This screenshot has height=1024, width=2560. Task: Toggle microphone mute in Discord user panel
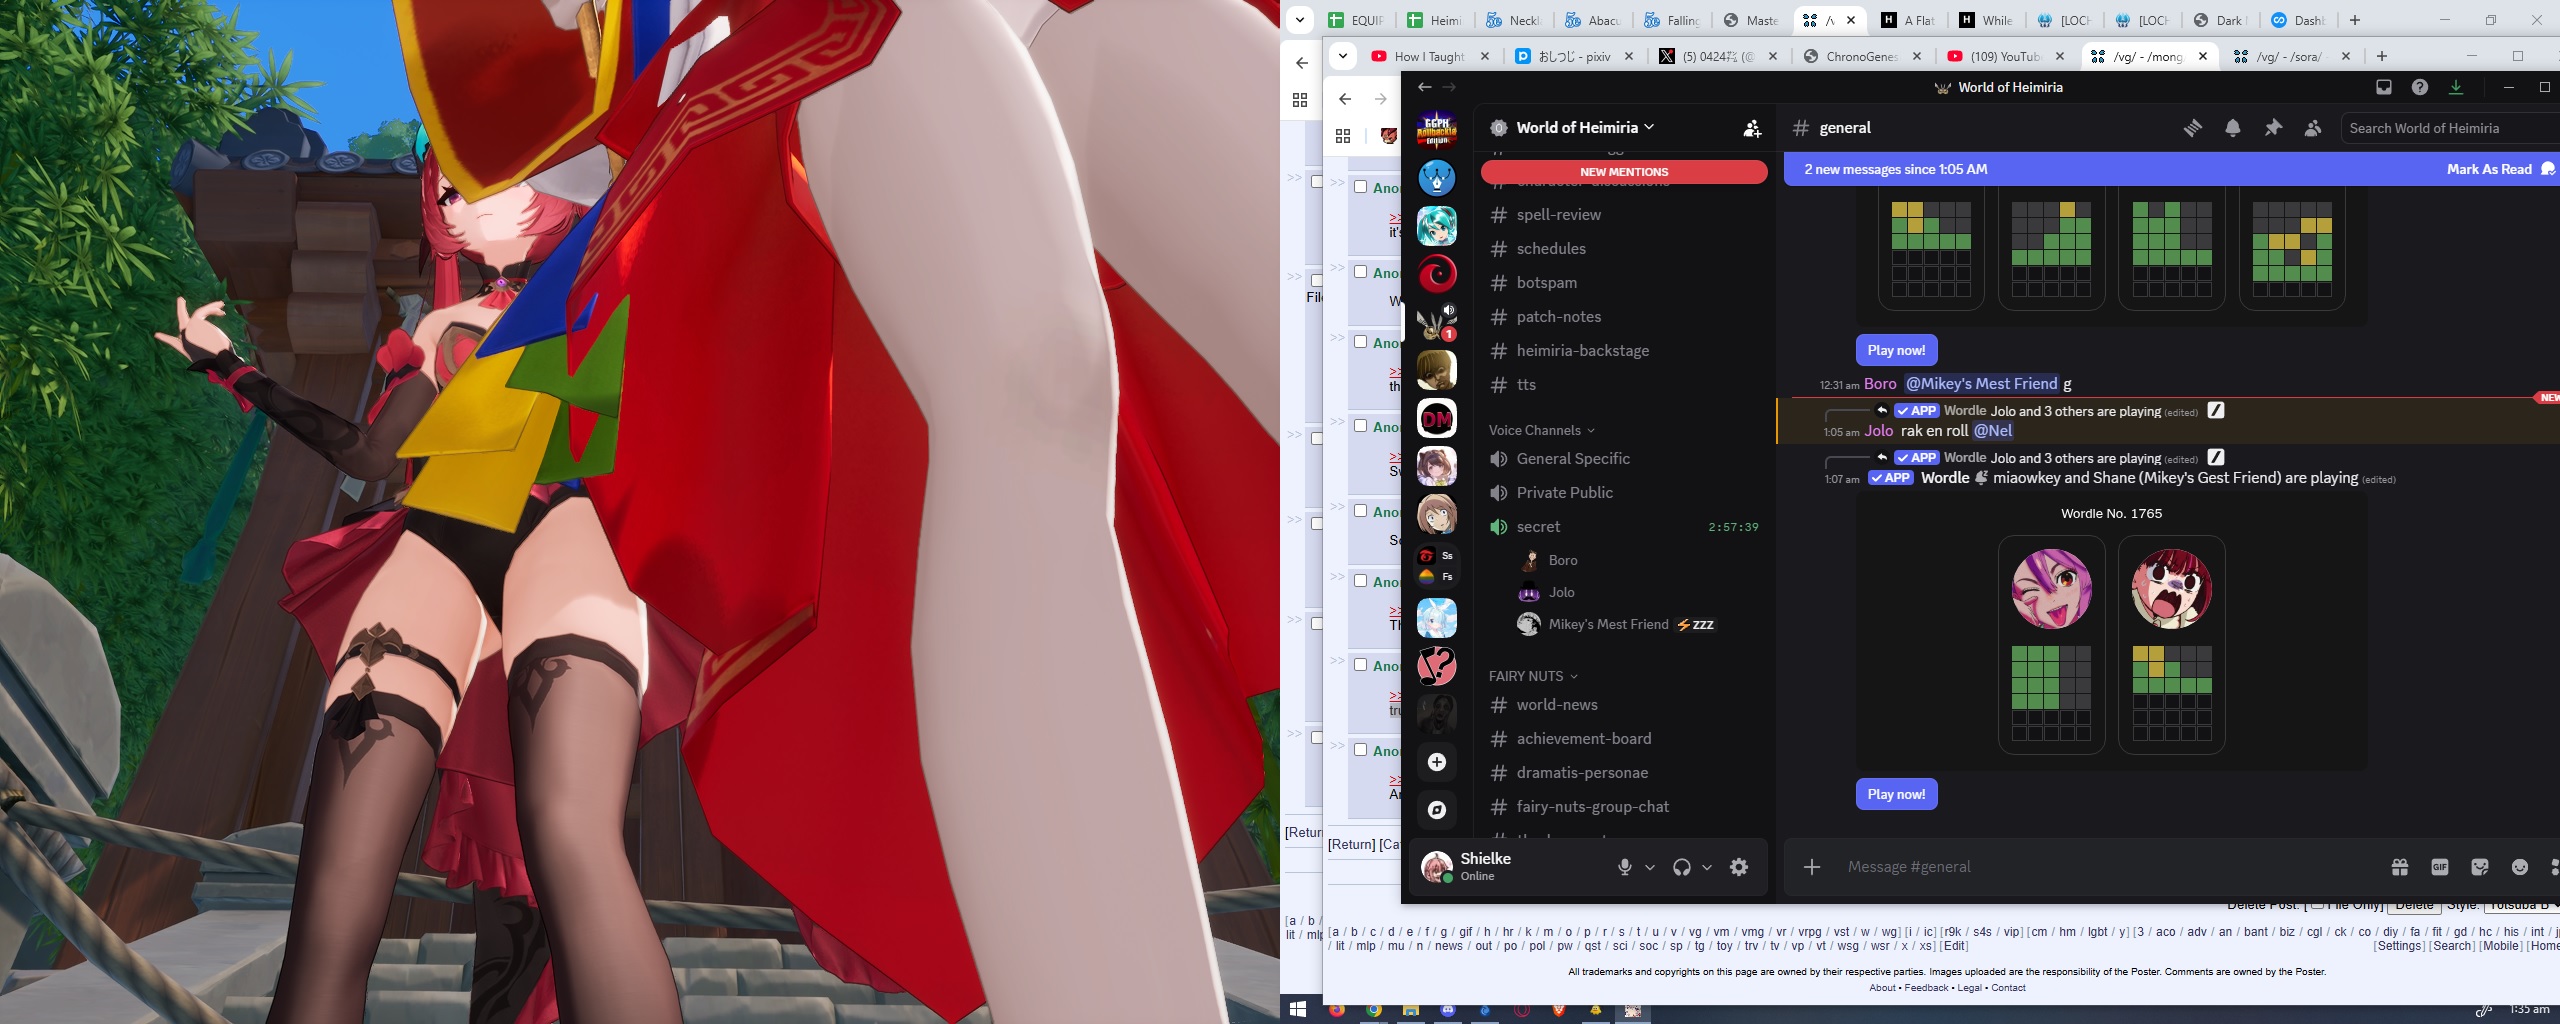click(x=1625, y=867)
